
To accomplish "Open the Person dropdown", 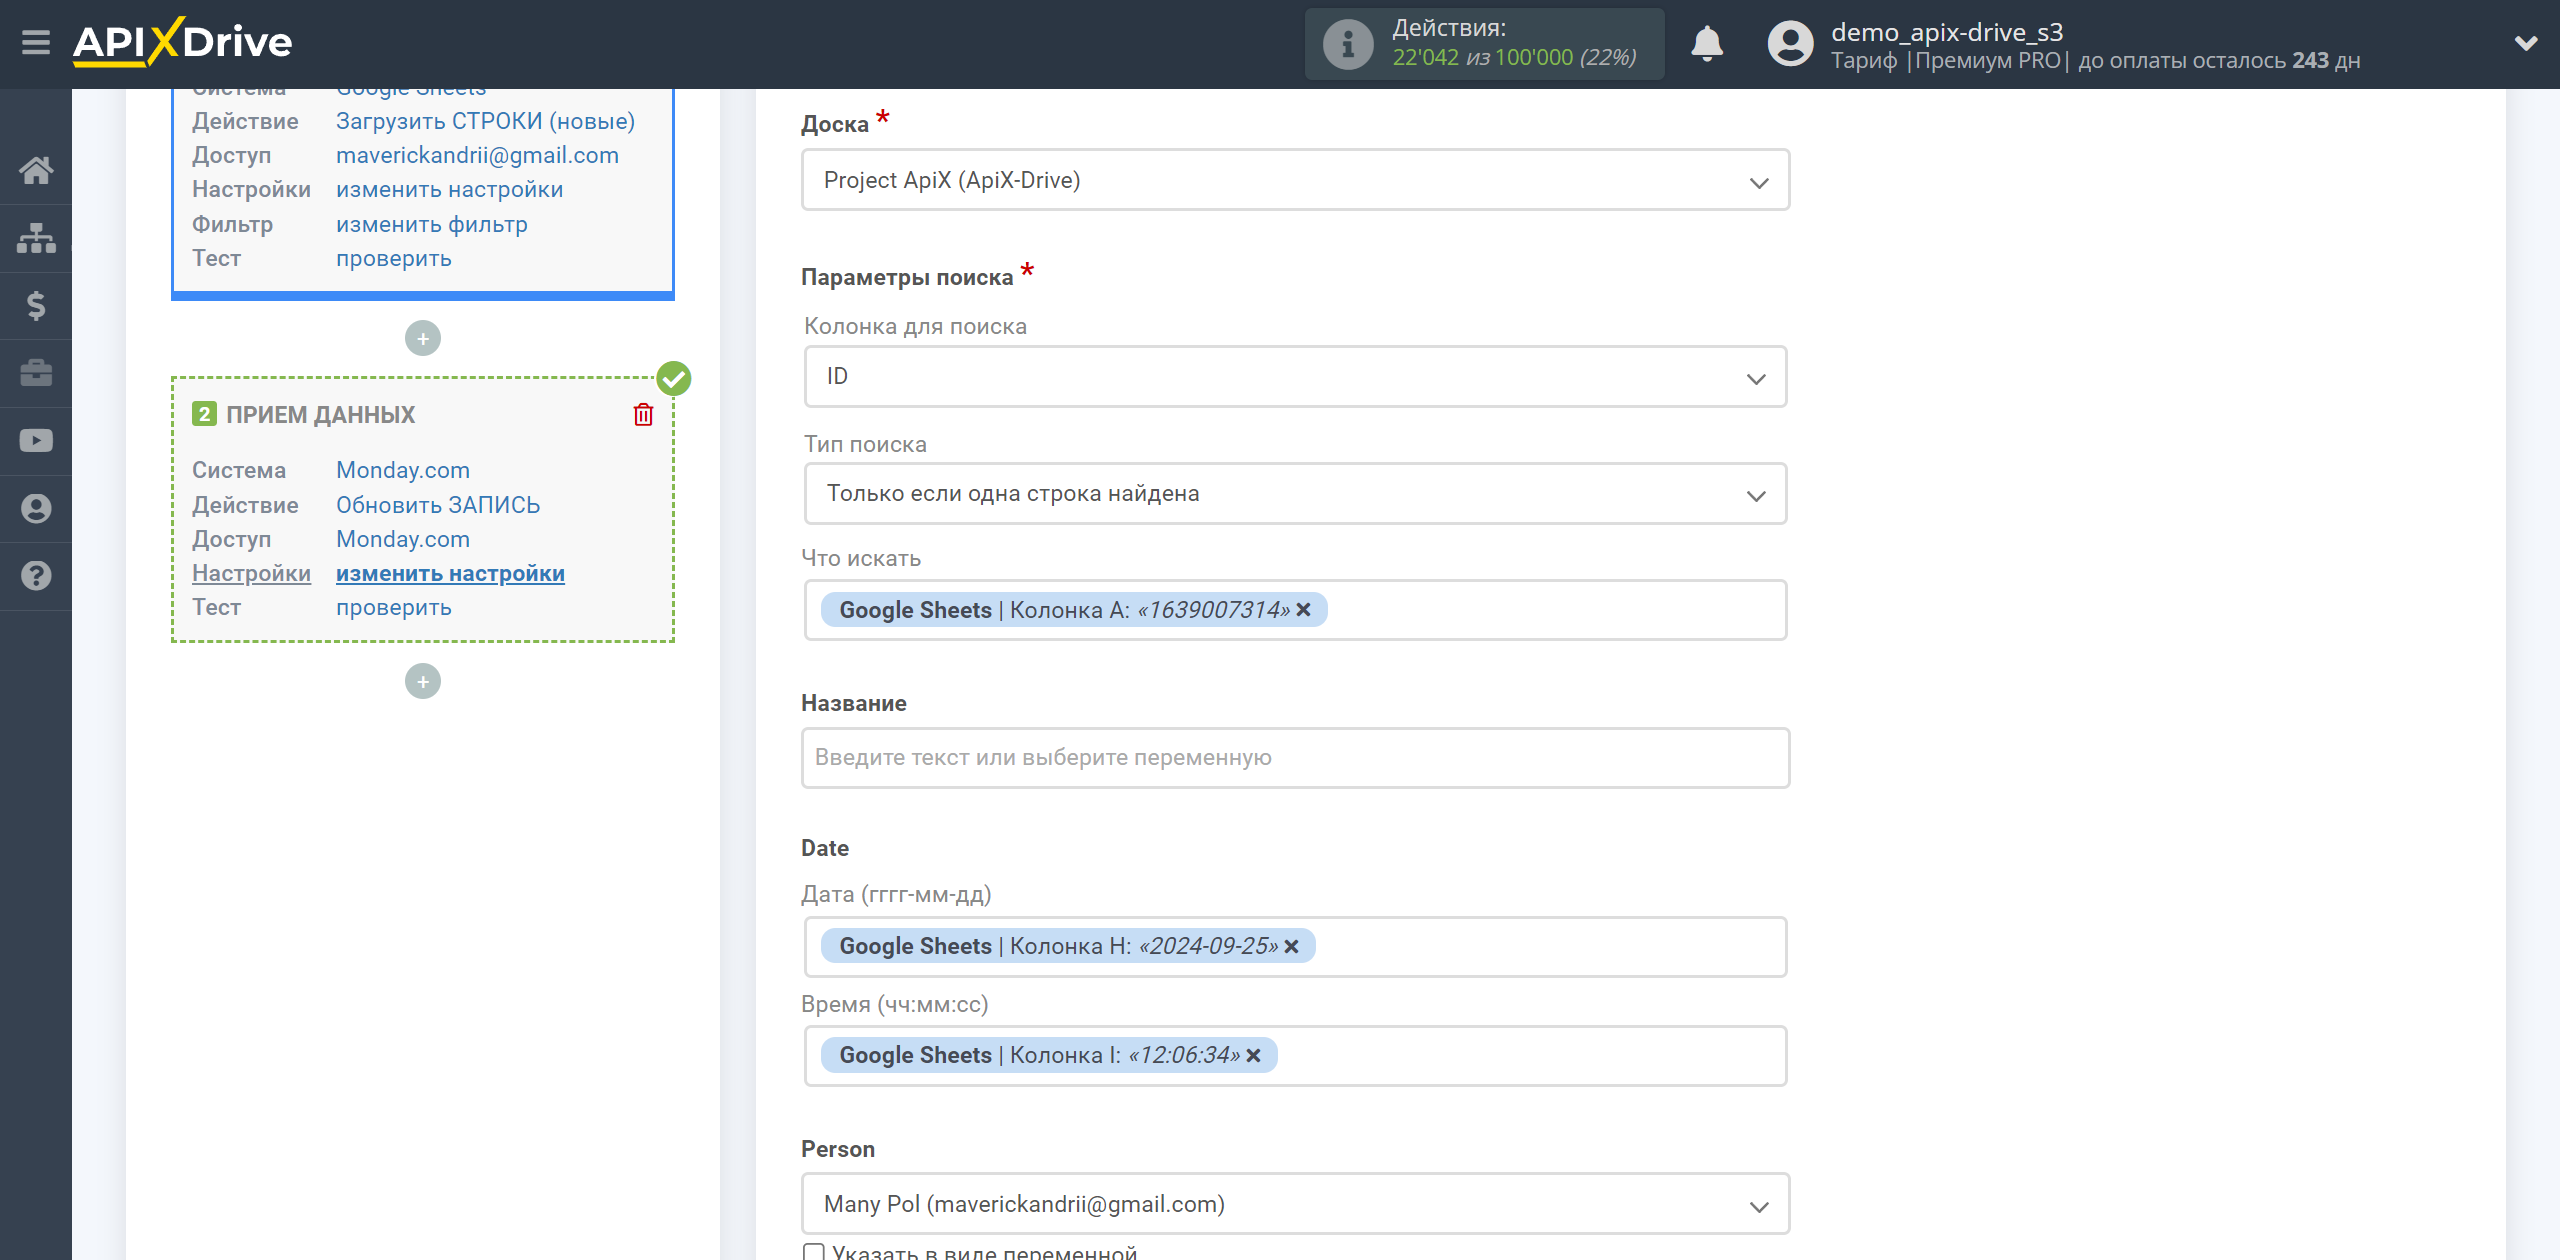I will click(1295, 1204).
